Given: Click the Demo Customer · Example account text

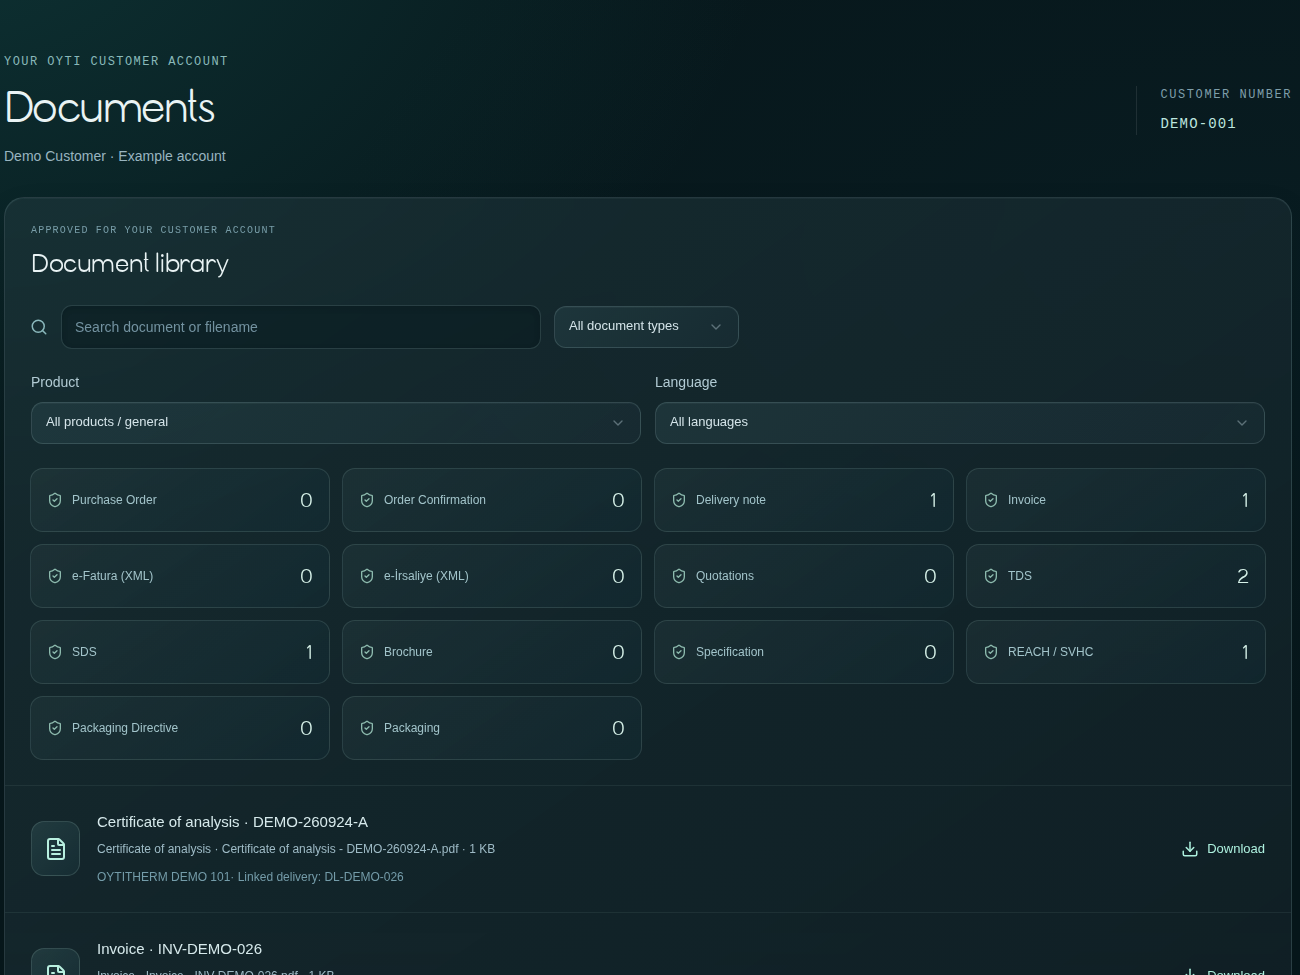Looking at the screenshot, I should 115,156.
